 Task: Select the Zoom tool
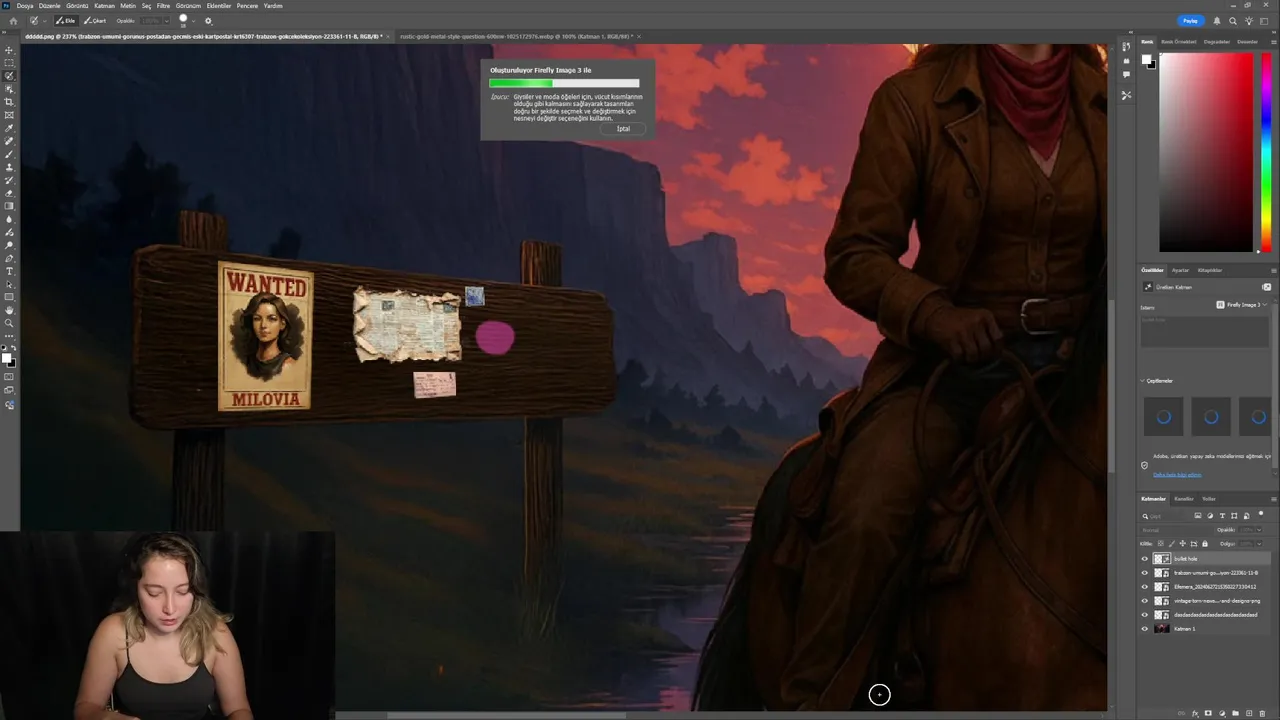click(9, 323)
